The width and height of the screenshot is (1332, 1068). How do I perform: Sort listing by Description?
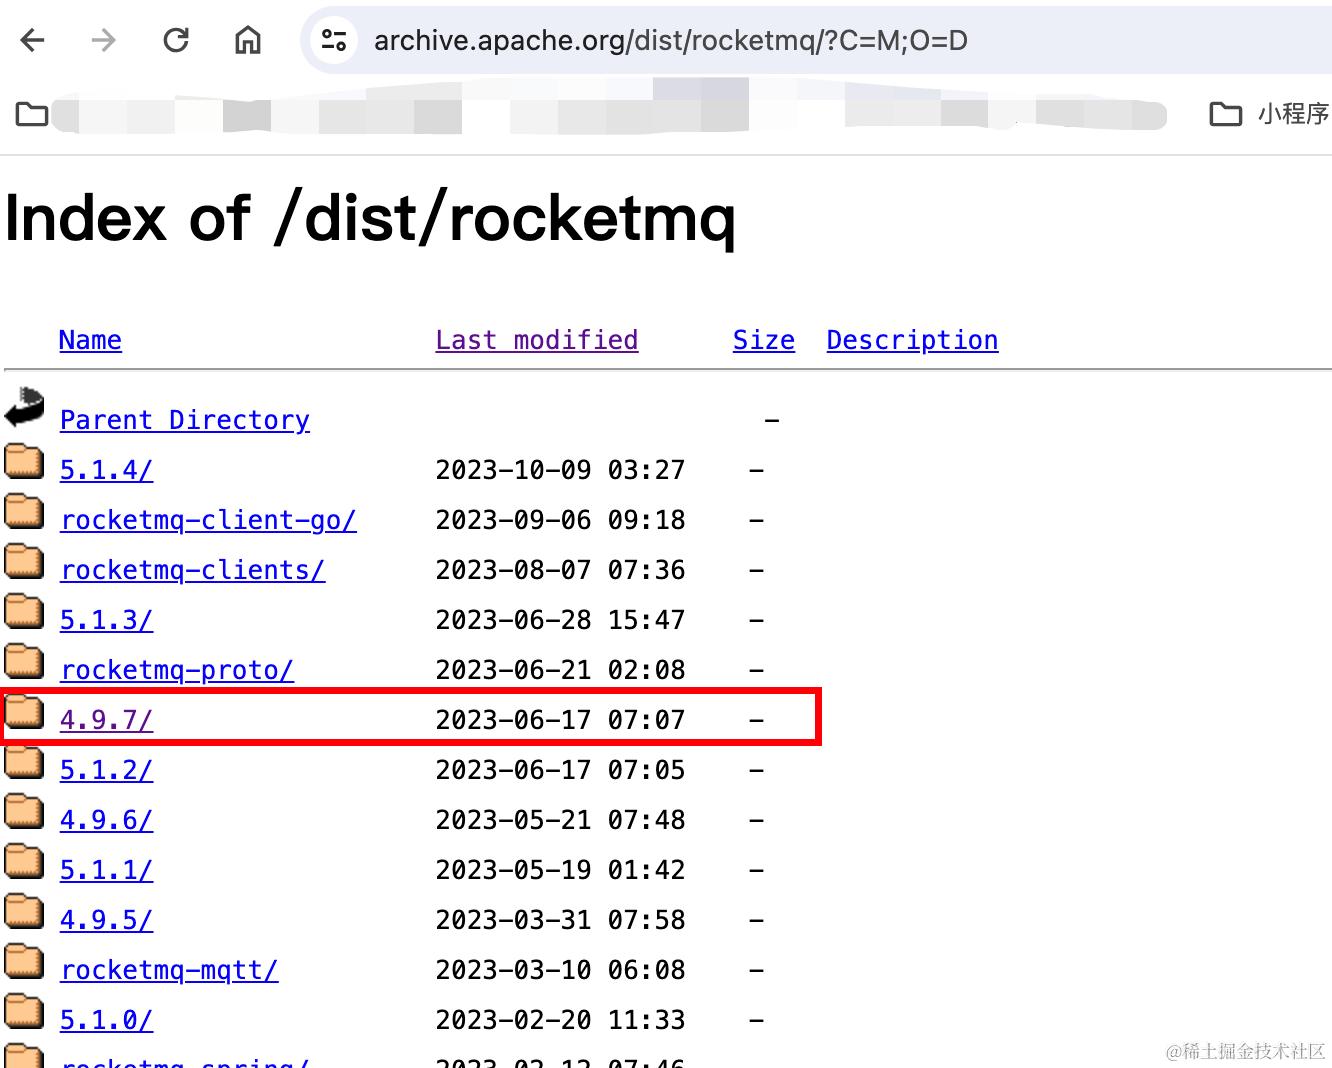point(912,340)
